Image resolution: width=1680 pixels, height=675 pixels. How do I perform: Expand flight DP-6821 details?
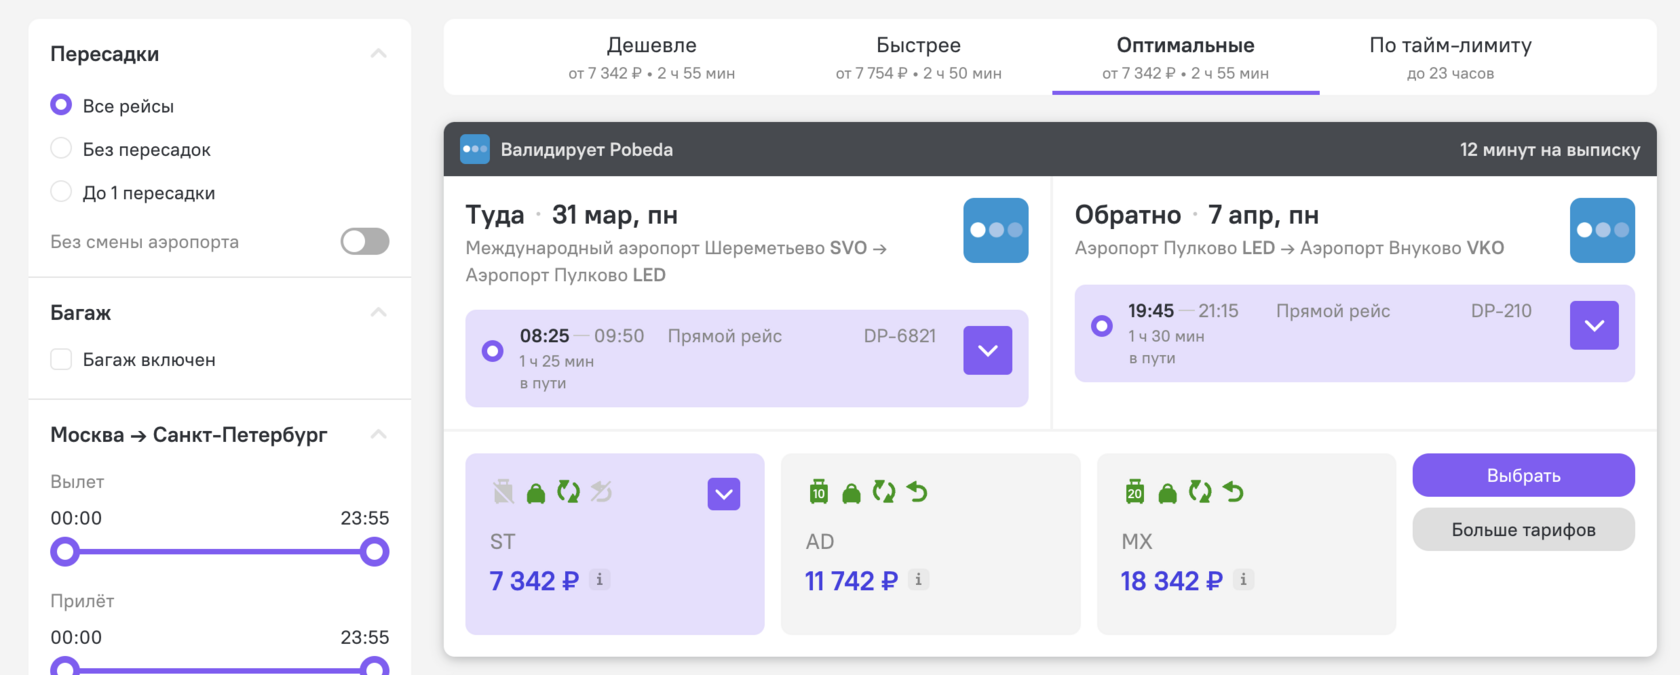tap(988, 350)
